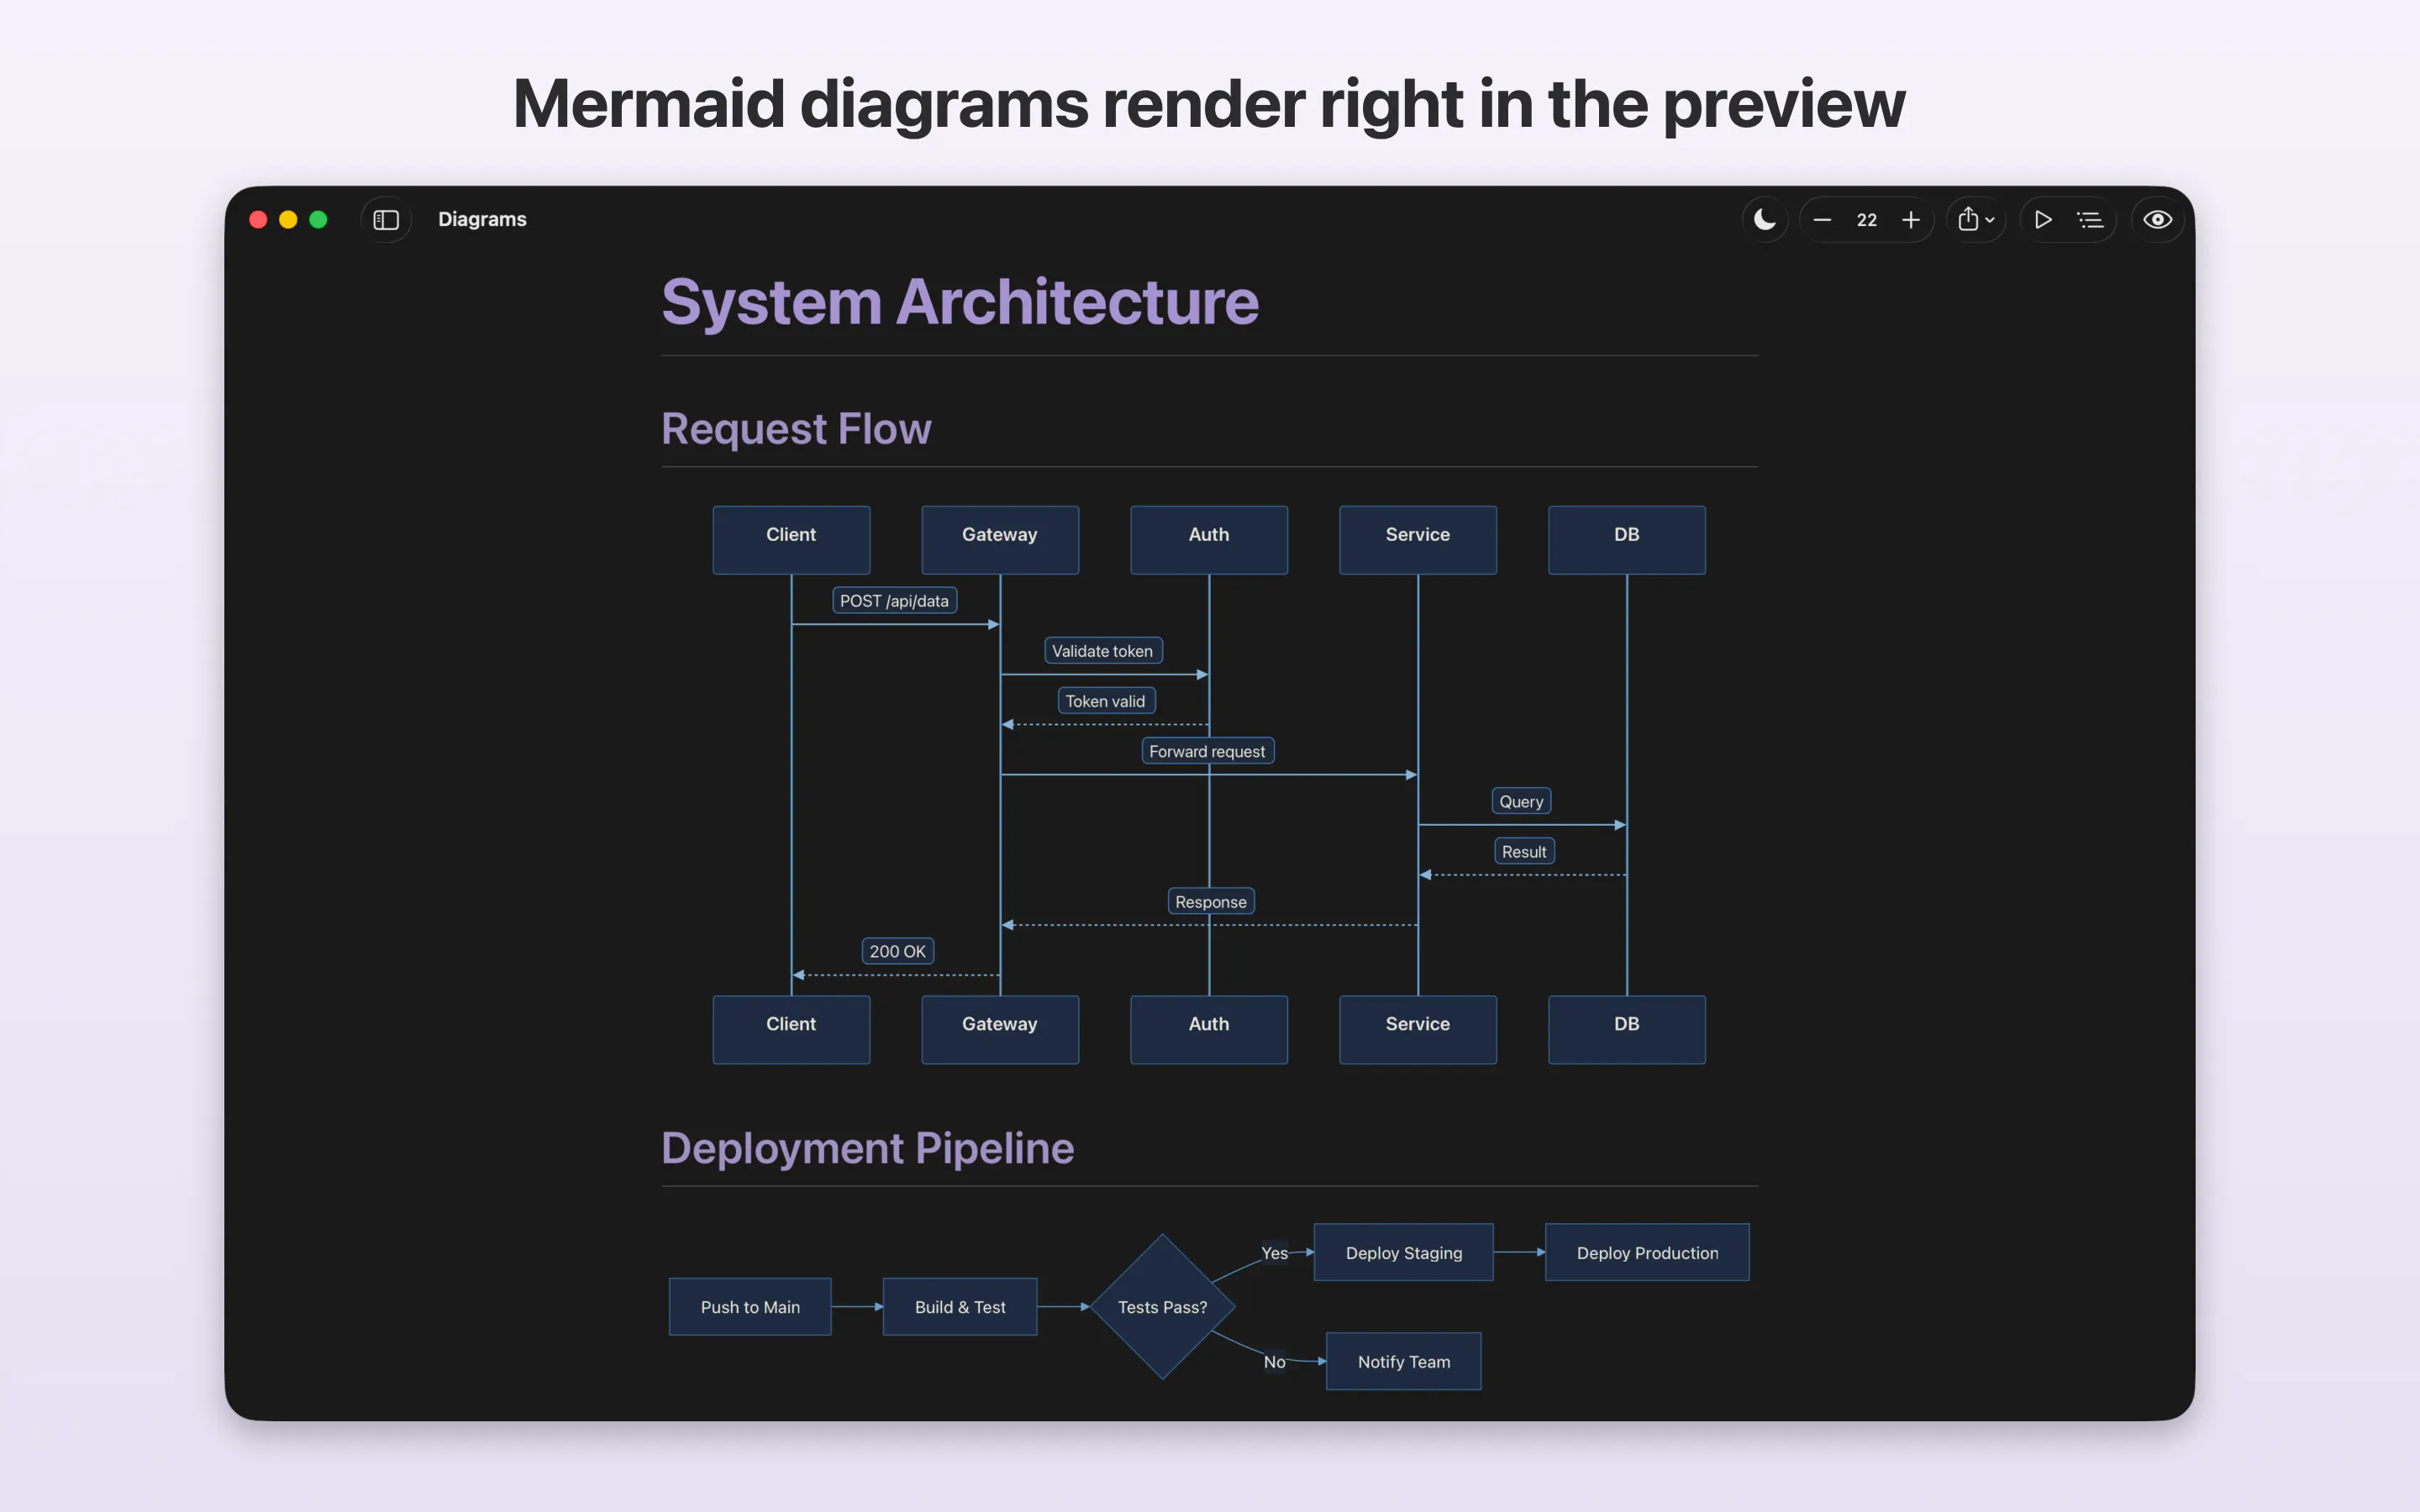Click the Deployment Pipeline heading
This screenshot has width=2420, height=1512.
click(867, 1148)
